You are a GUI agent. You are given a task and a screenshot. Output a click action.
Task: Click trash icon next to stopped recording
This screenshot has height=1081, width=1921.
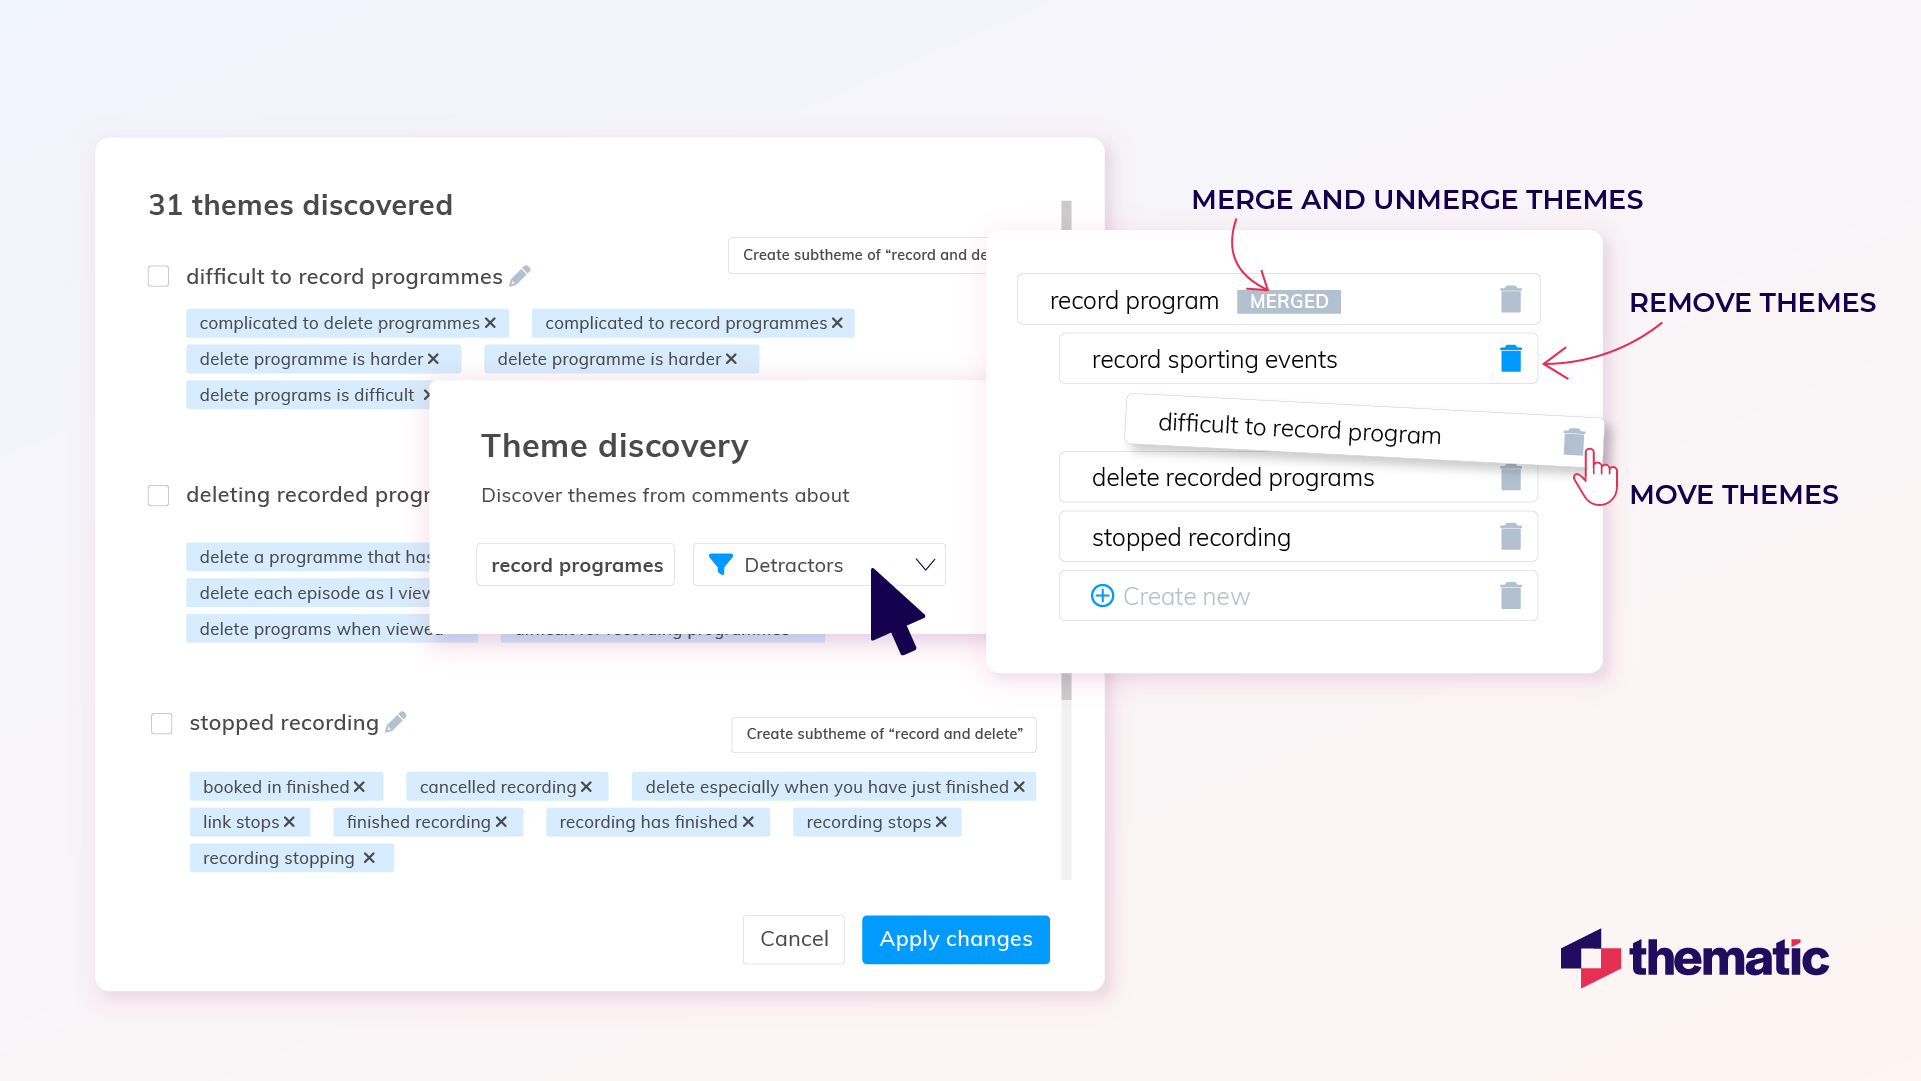pyautogui.click(x=1510, y=537)
